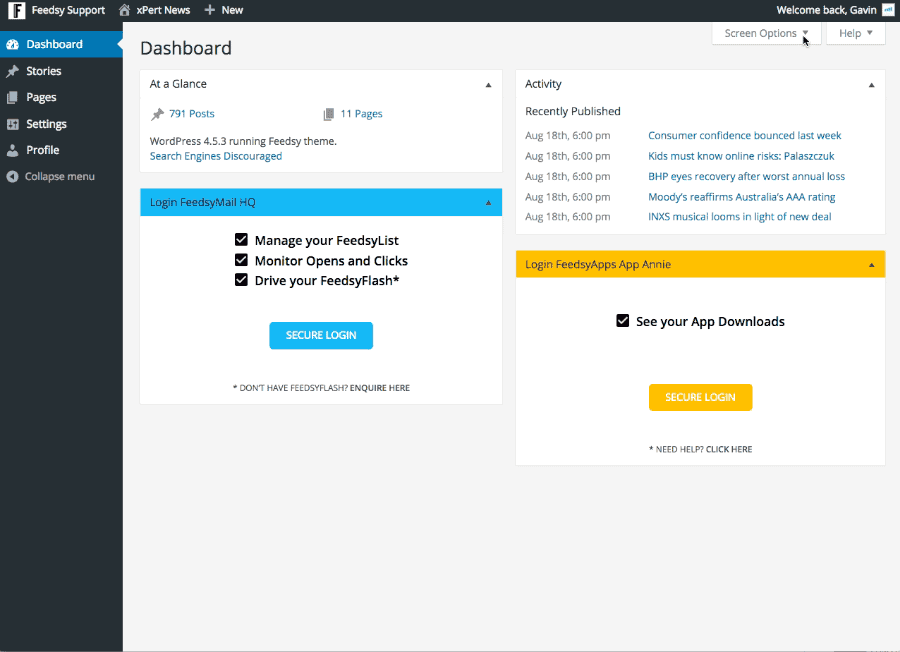Click the At a Glance panel title
The image size is (900, 652).
[178, 84]
